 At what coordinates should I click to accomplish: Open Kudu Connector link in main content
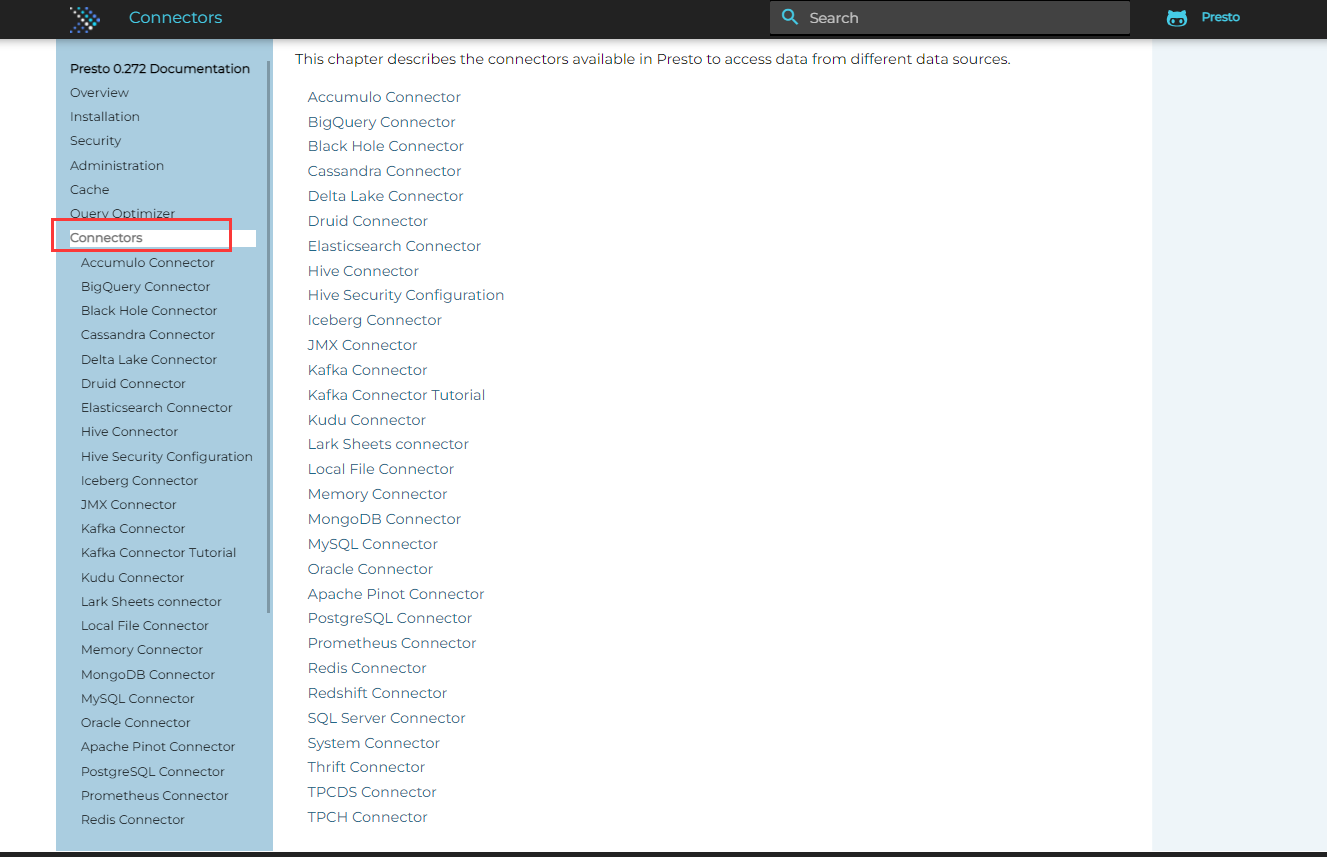click(x=367, y=420)
